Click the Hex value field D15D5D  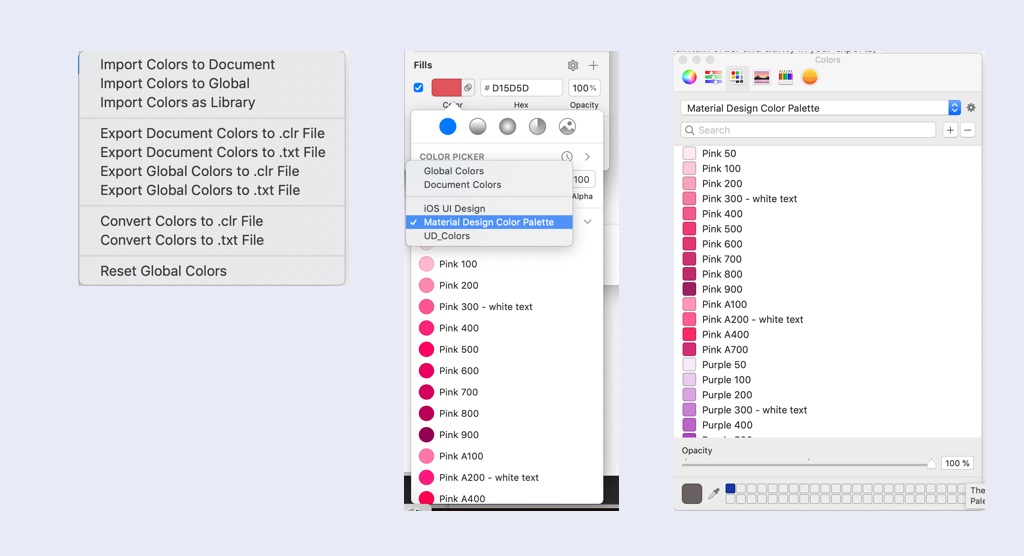521,88
